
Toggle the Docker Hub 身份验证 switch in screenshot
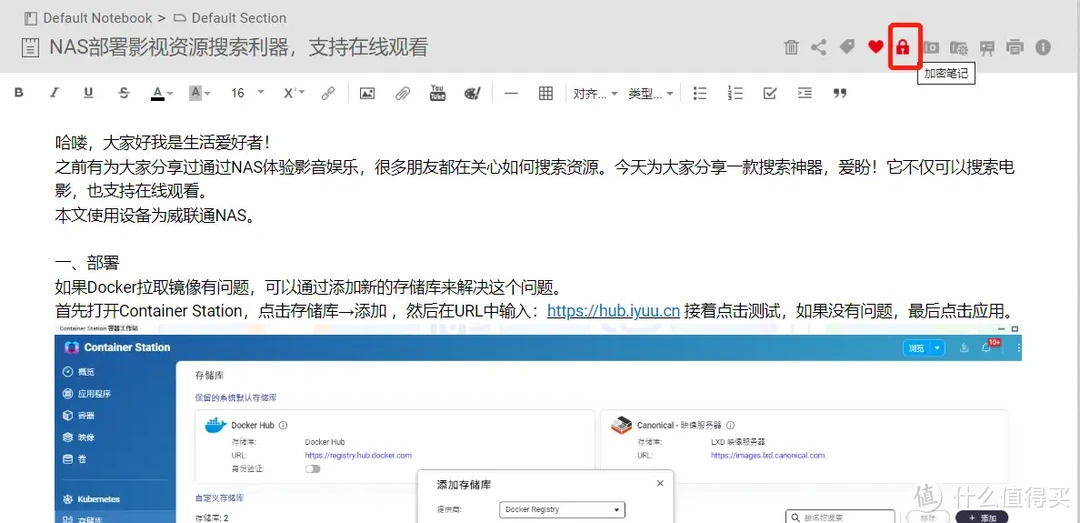tap(313, 469)
